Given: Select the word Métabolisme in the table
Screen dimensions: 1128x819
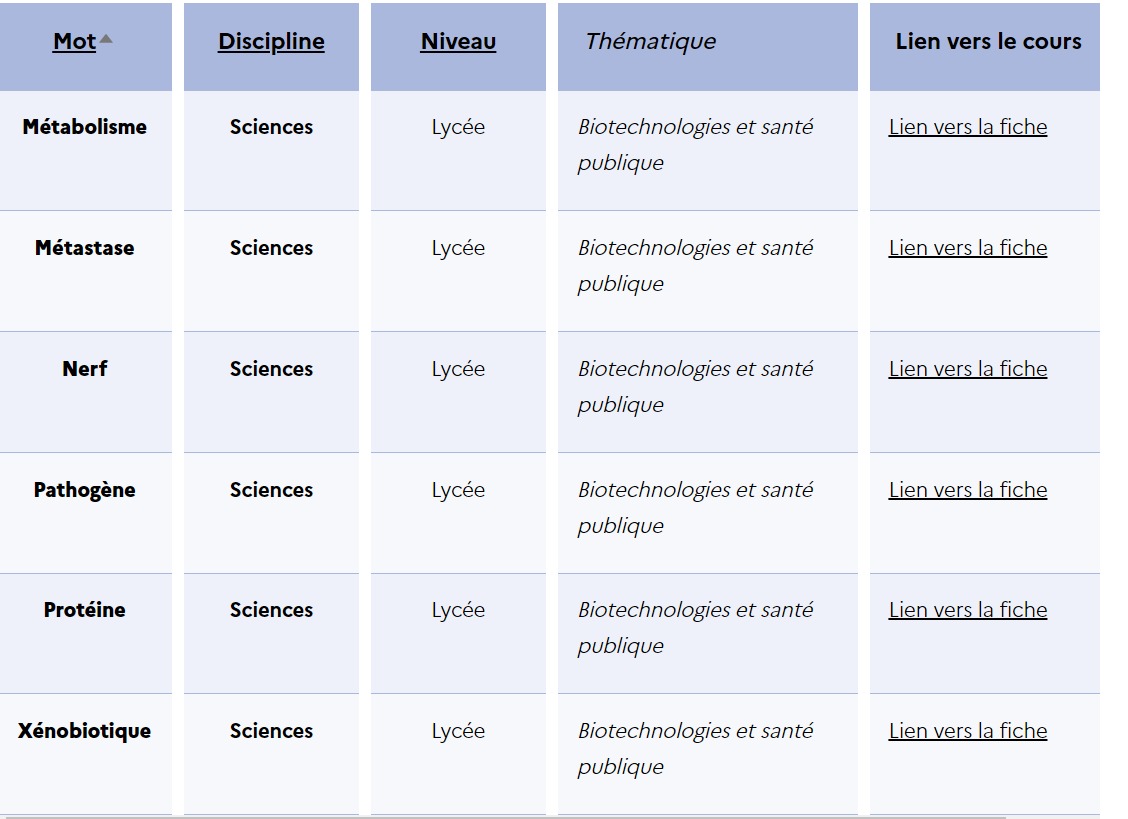Looking at the screenshot, I should tap(85, 127).
